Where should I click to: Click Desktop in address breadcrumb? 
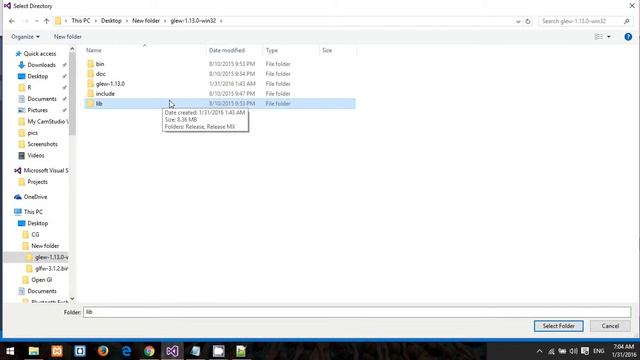pyautogui.click(x=111, y=20)
